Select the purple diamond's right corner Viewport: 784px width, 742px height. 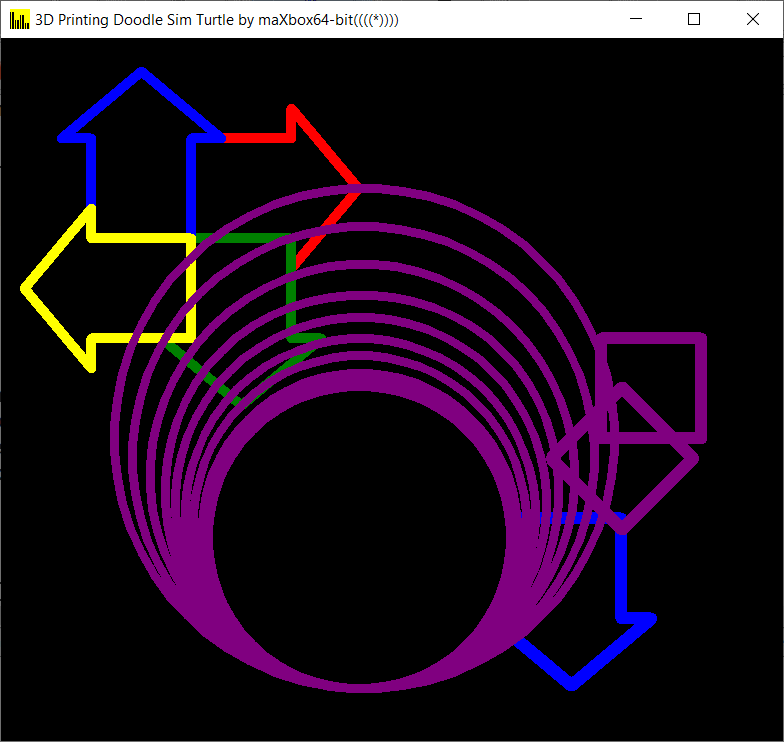click(693, 458)
